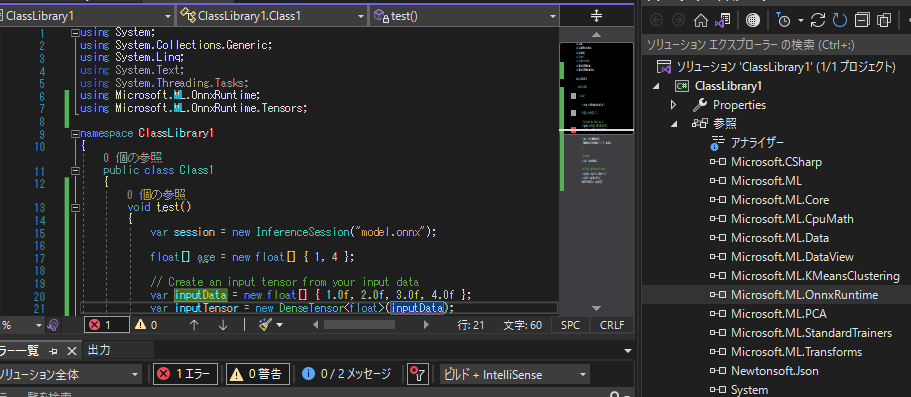911x397 pixels.
Task: Click the editor horizontal scrollbar thumb
Action: 359,325
